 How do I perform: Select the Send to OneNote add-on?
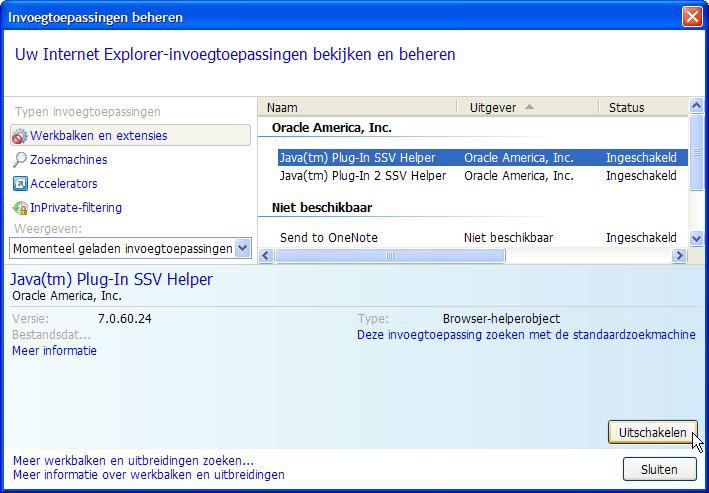(328, 238)
